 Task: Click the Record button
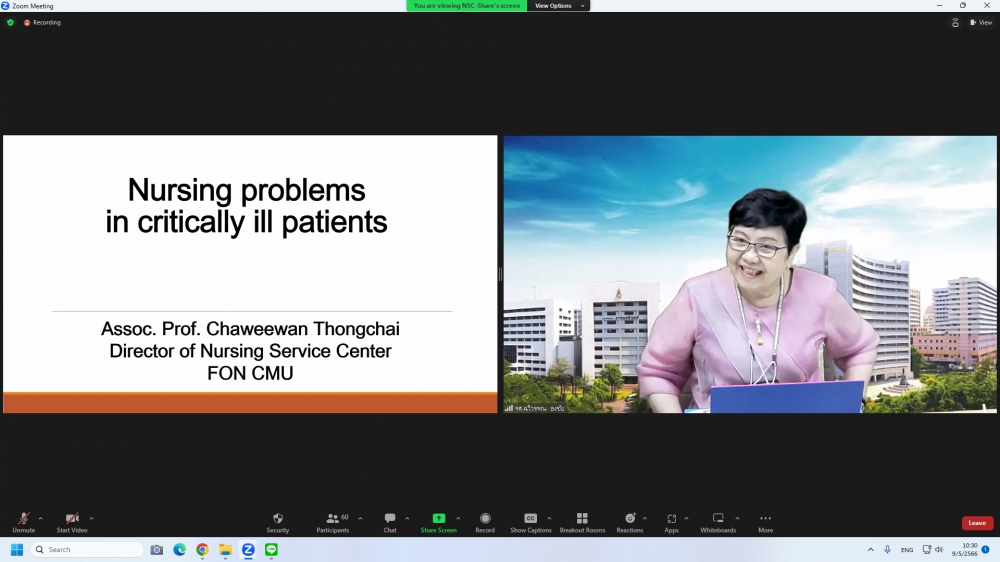485,522
